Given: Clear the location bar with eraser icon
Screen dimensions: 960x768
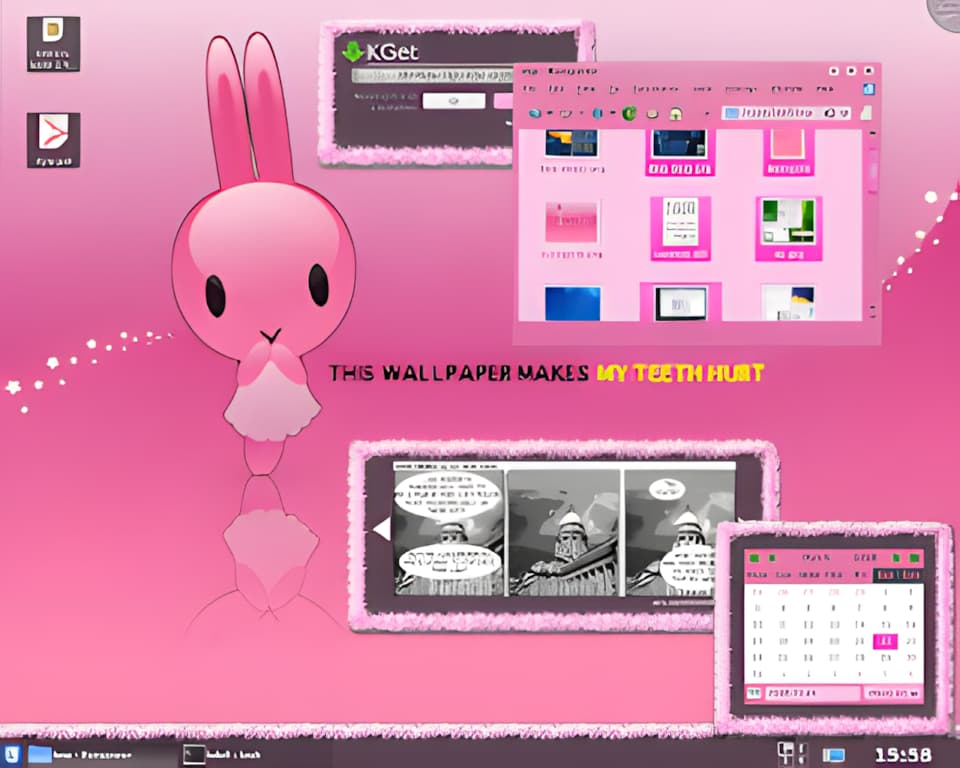Looking at the screenshot, I should (830, 113).
